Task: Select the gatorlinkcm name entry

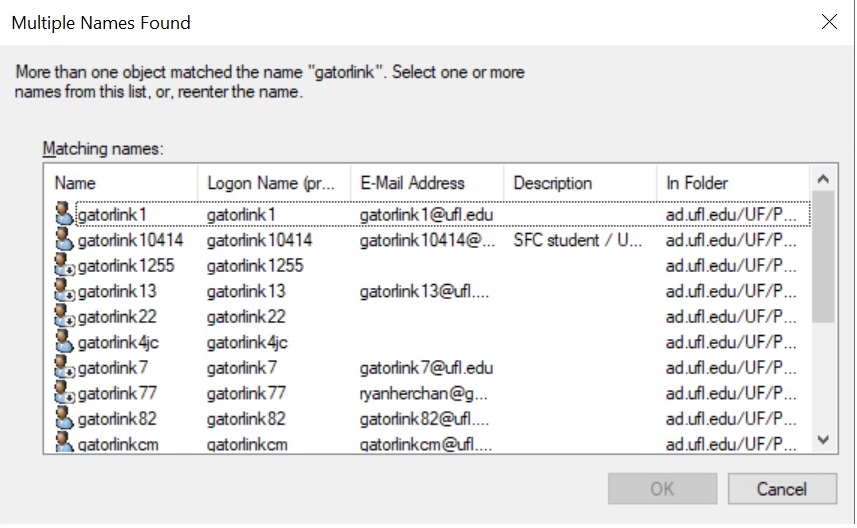Action: coord(118,444)
